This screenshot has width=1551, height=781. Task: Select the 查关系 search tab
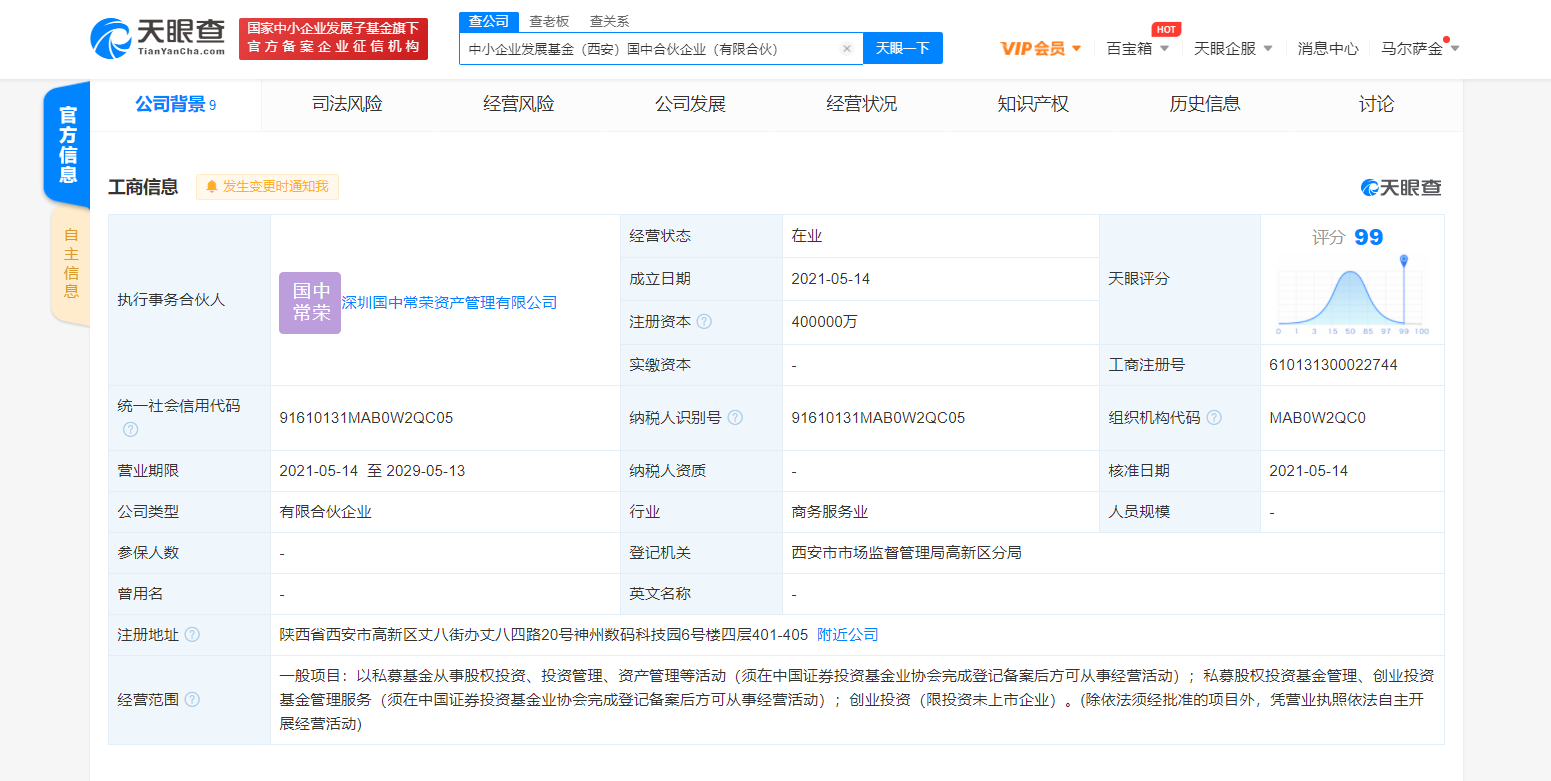pos(609,21)
